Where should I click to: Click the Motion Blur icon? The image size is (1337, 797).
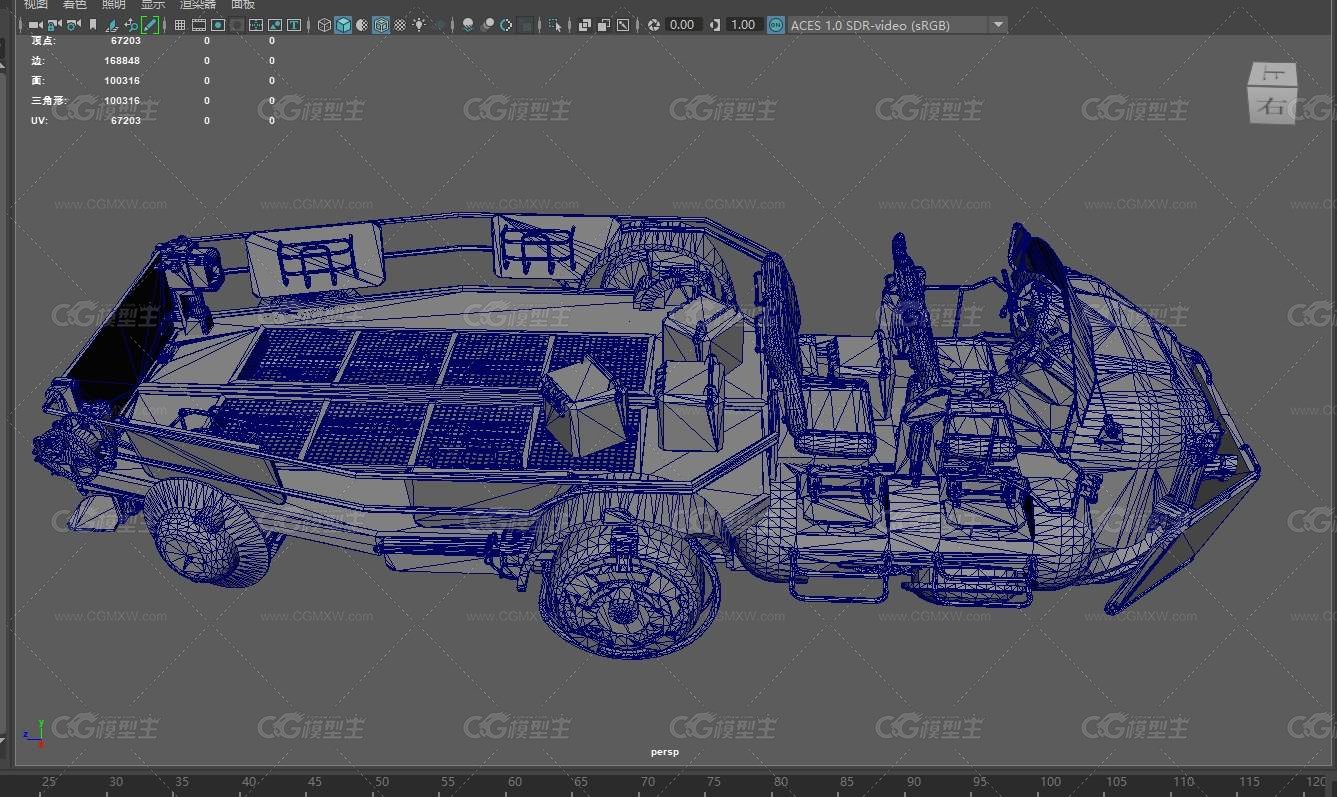coord(487,25)
